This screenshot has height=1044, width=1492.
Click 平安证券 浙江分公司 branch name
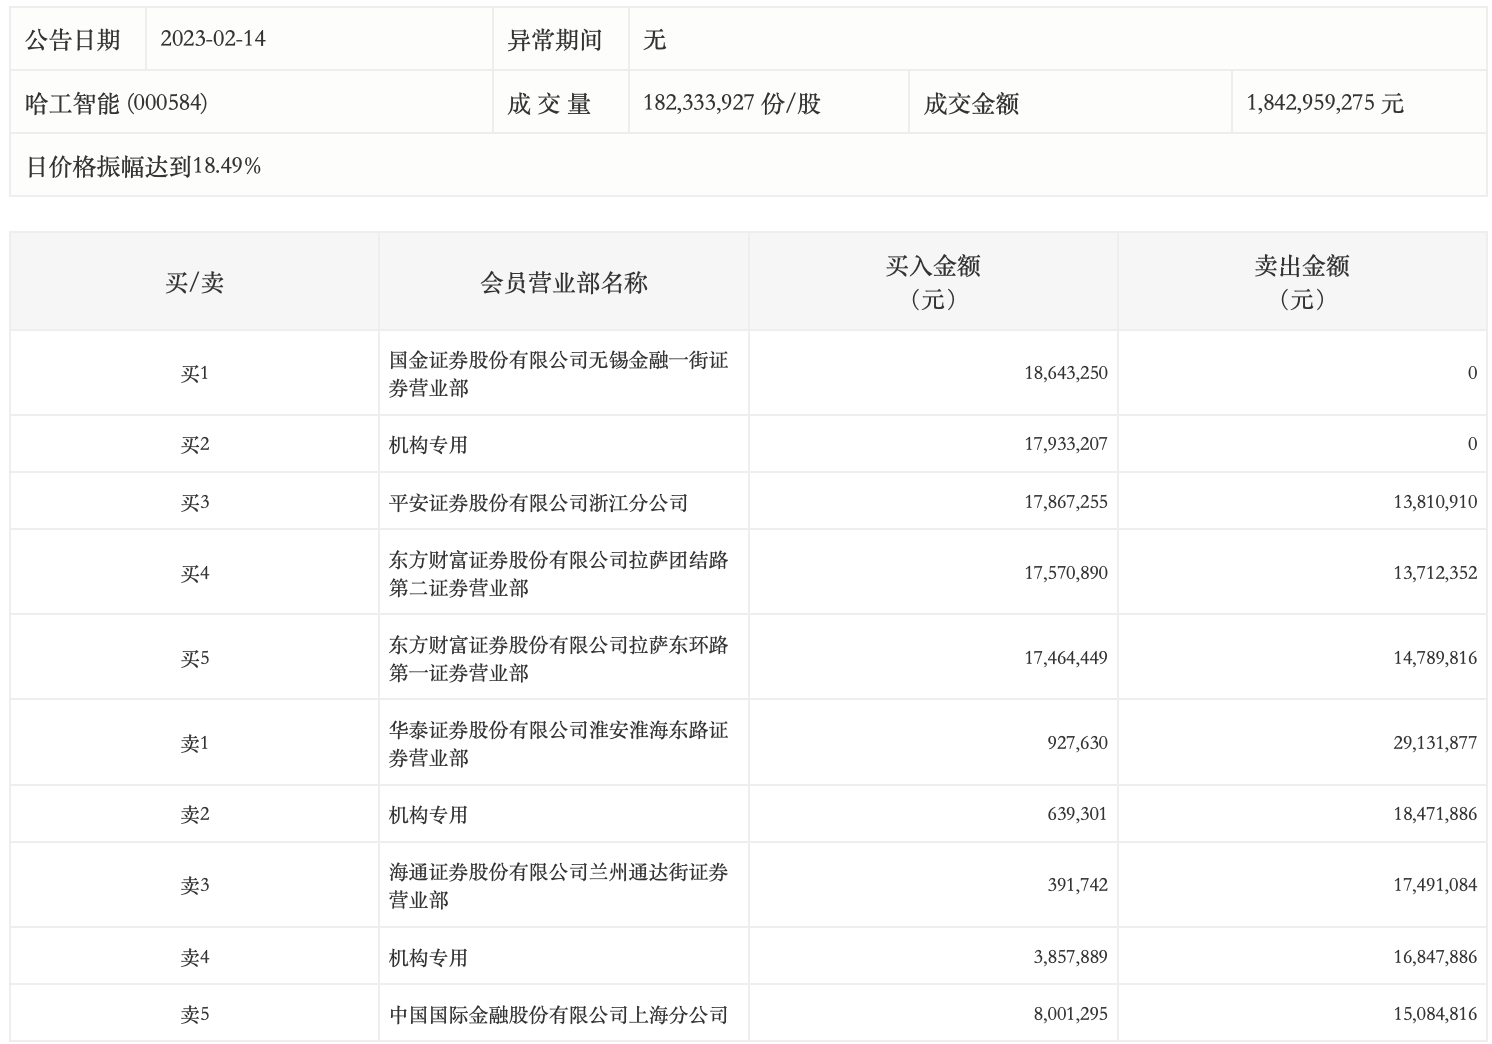pos(538,503)
